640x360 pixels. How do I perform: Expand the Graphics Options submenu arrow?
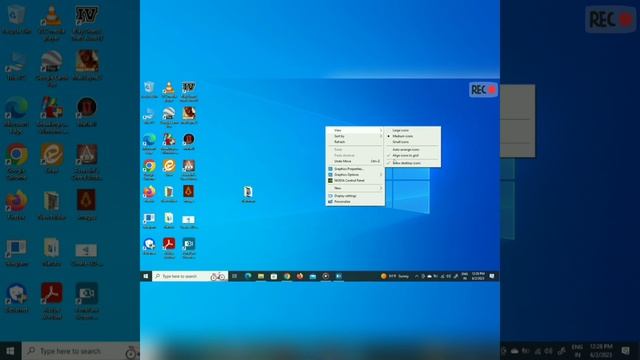(381, 175)
